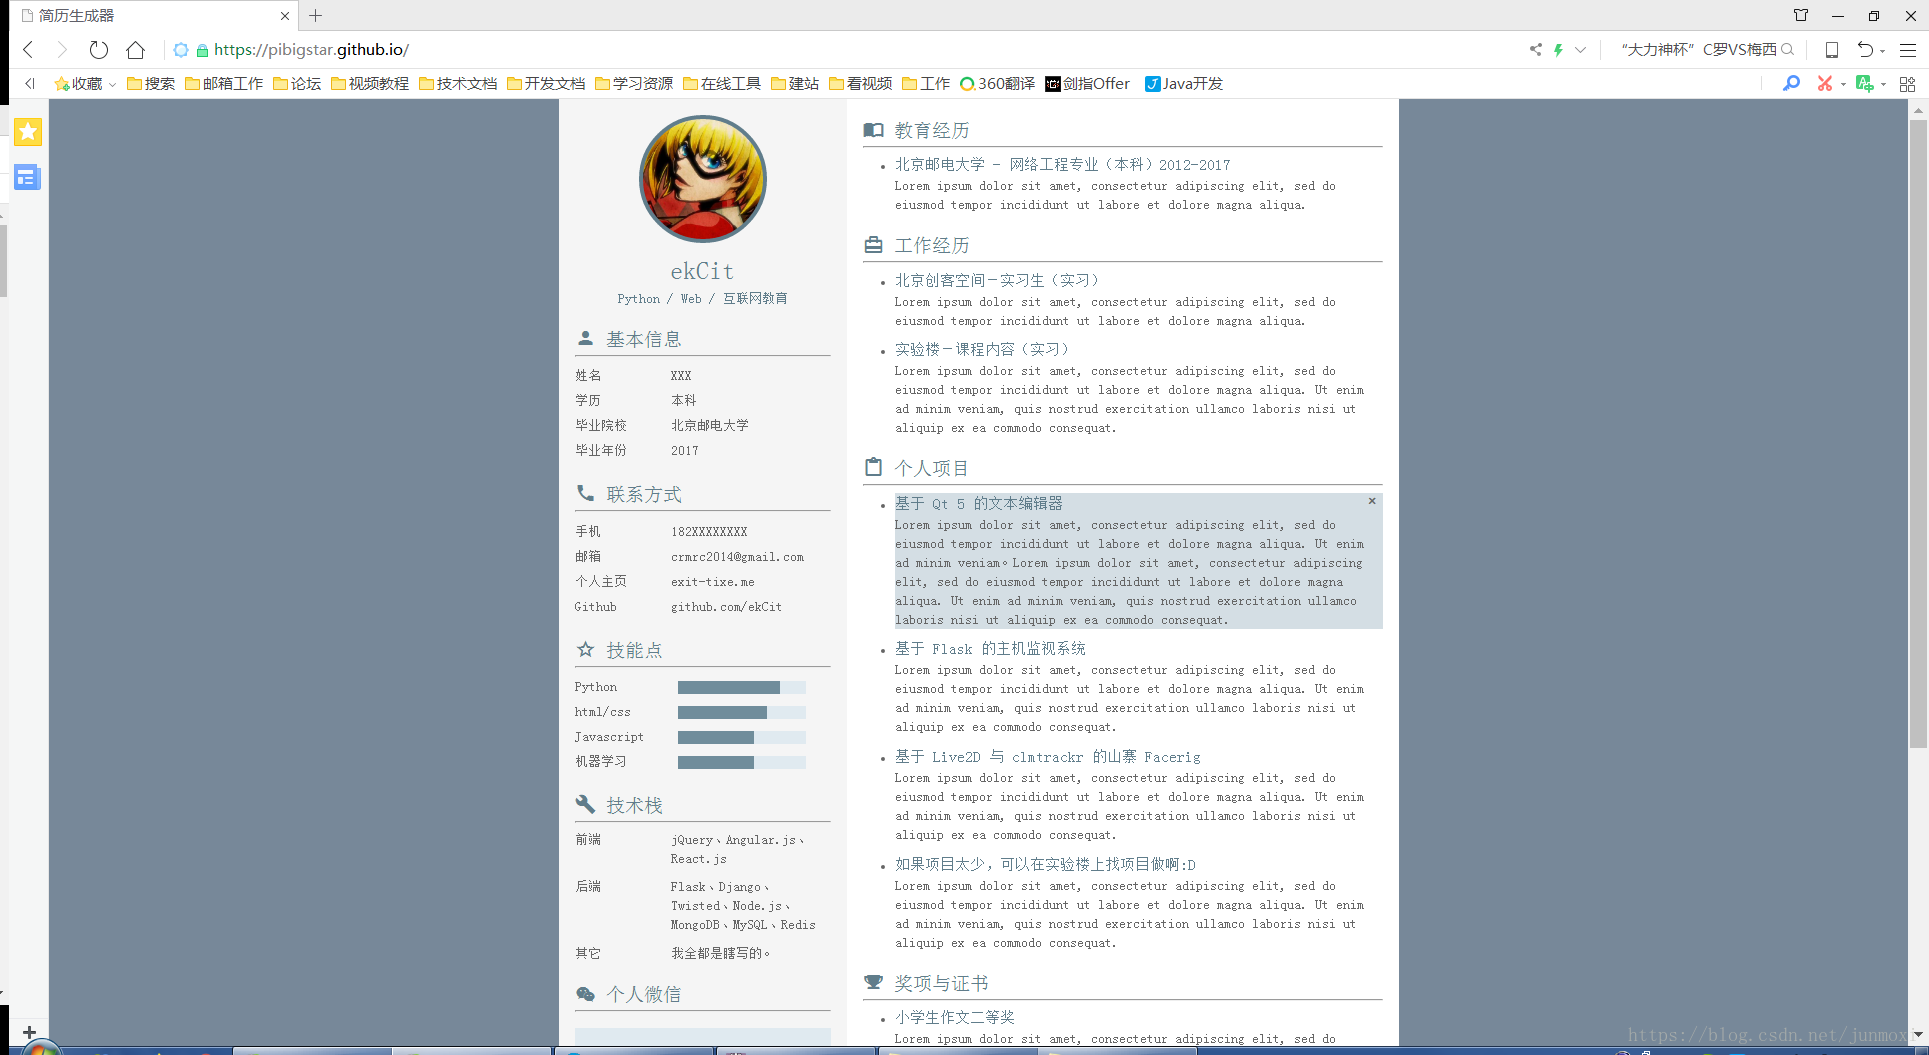The image size is (1929, 1055).
Task: Click the browser back arrow
Action: pyautogui.click(x=28, y=50)
